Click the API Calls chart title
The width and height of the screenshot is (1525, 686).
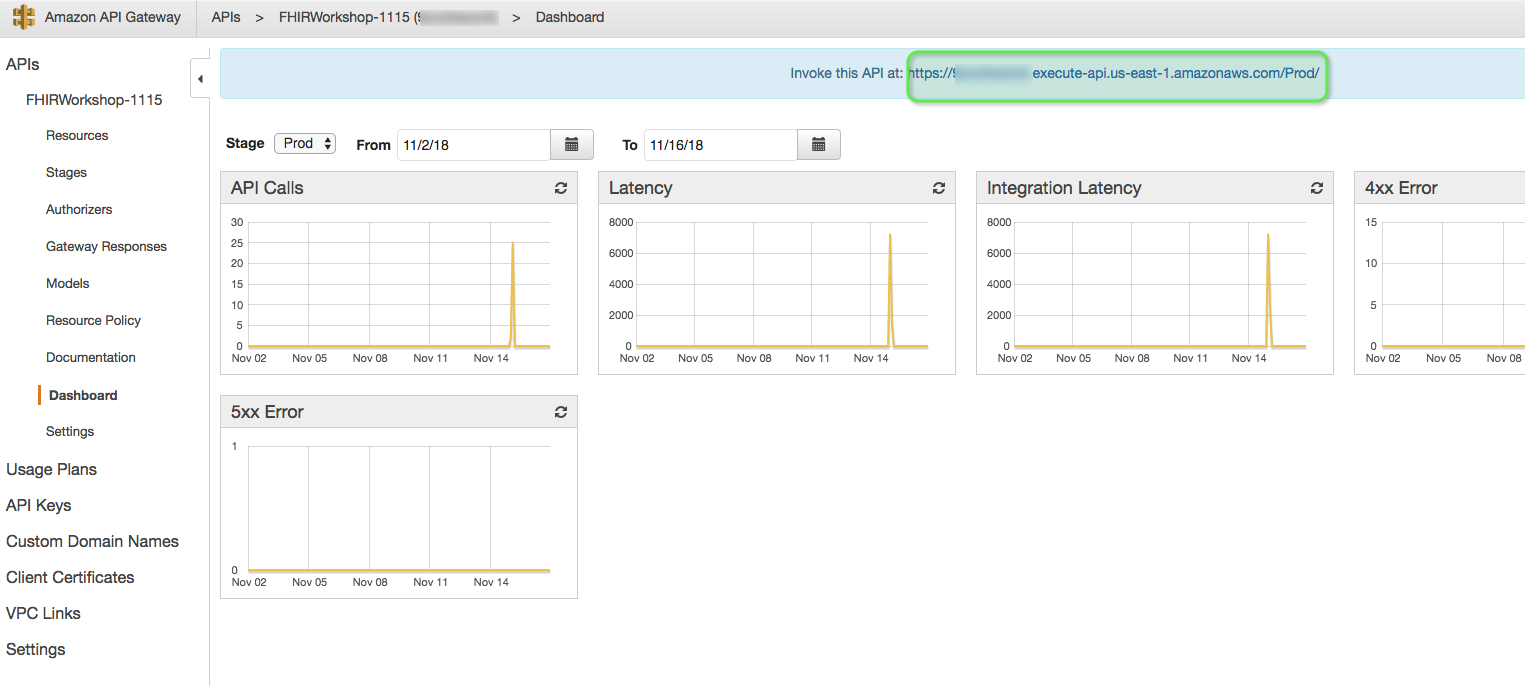267,188
